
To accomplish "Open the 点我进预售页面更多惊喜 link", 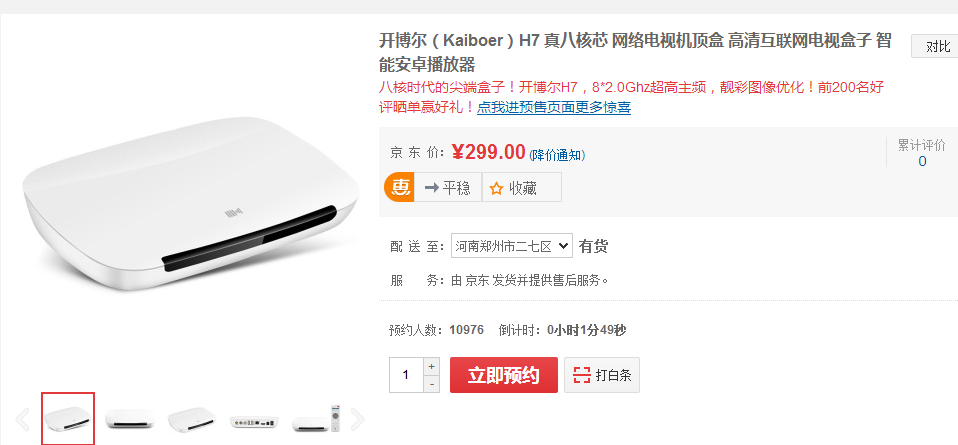I will coord(554,107).
